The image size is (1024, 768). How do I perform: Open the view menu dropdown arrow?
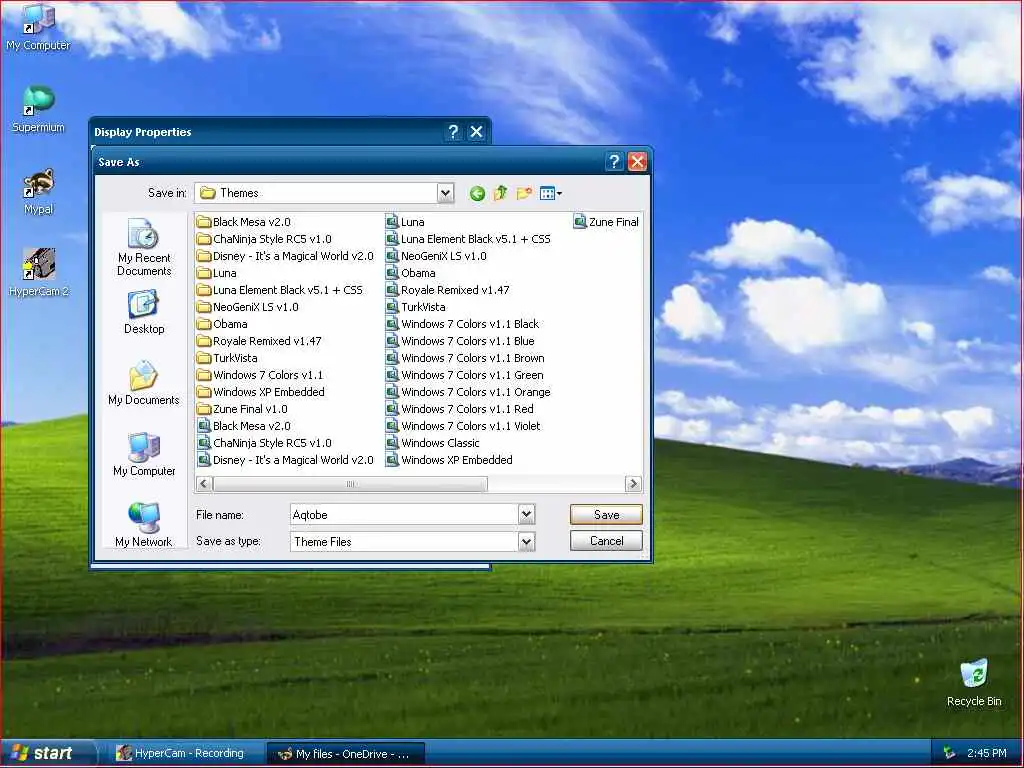(x=559, y=193)
